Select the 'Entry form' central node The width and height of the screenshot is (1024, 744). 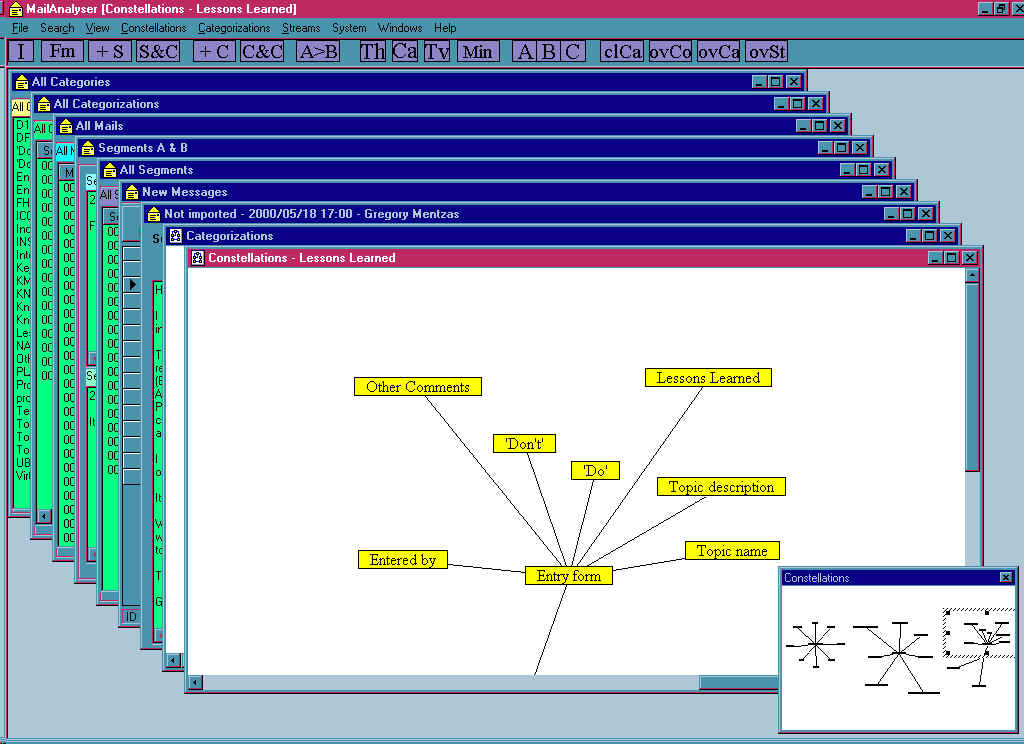coord(568,575)
